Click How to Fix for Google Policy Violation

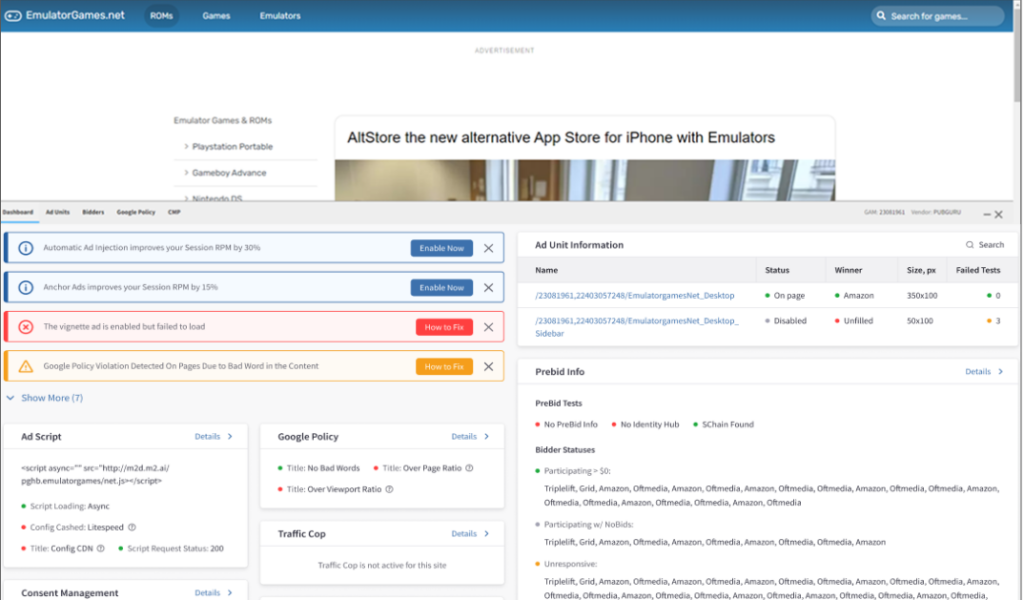444,366
